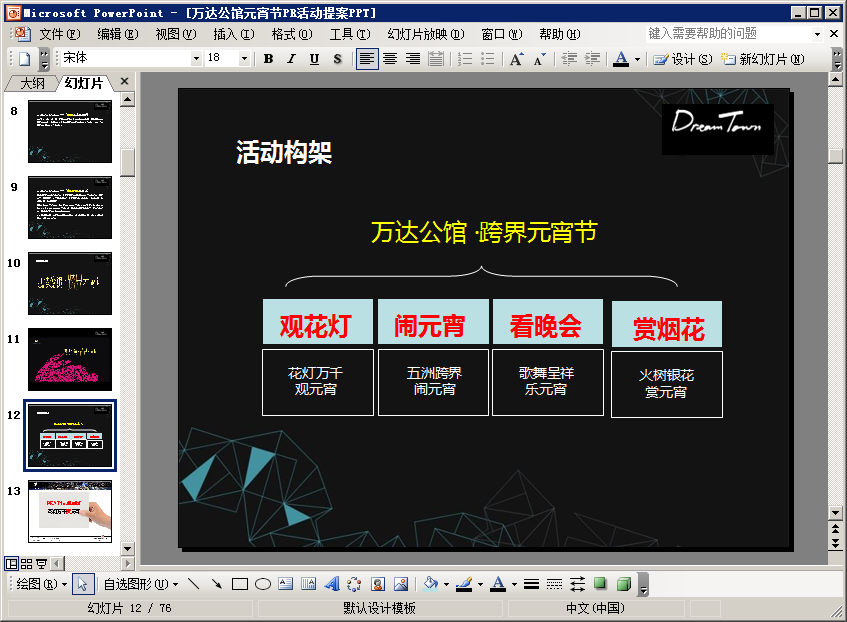Screen dimensions: 847x622
Task: Switch to Slide Sorter view
Action: (26, 564)
